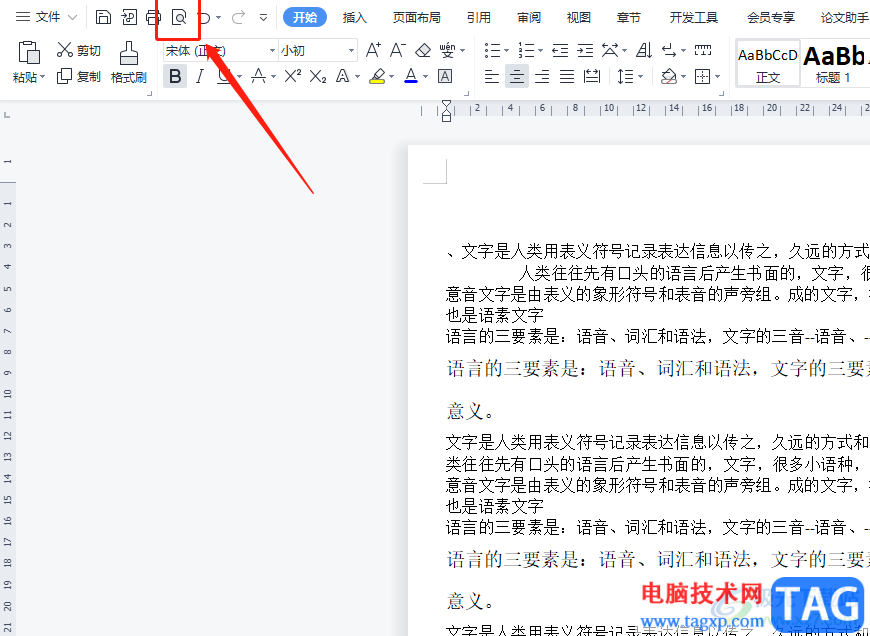Open font color dropdown arrow

tap(426, 77)
